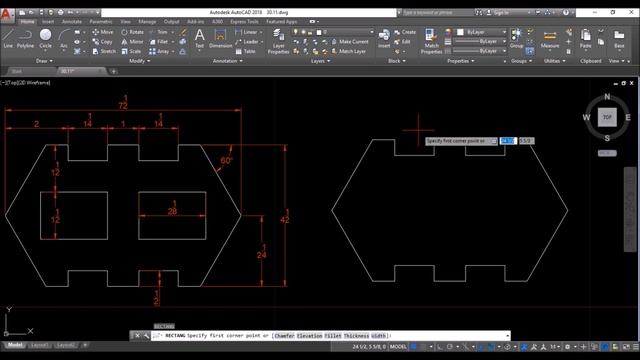This screenshot has height=360, width=640.
Task: Open the Measure utility
Action: (x=550, y=39)
